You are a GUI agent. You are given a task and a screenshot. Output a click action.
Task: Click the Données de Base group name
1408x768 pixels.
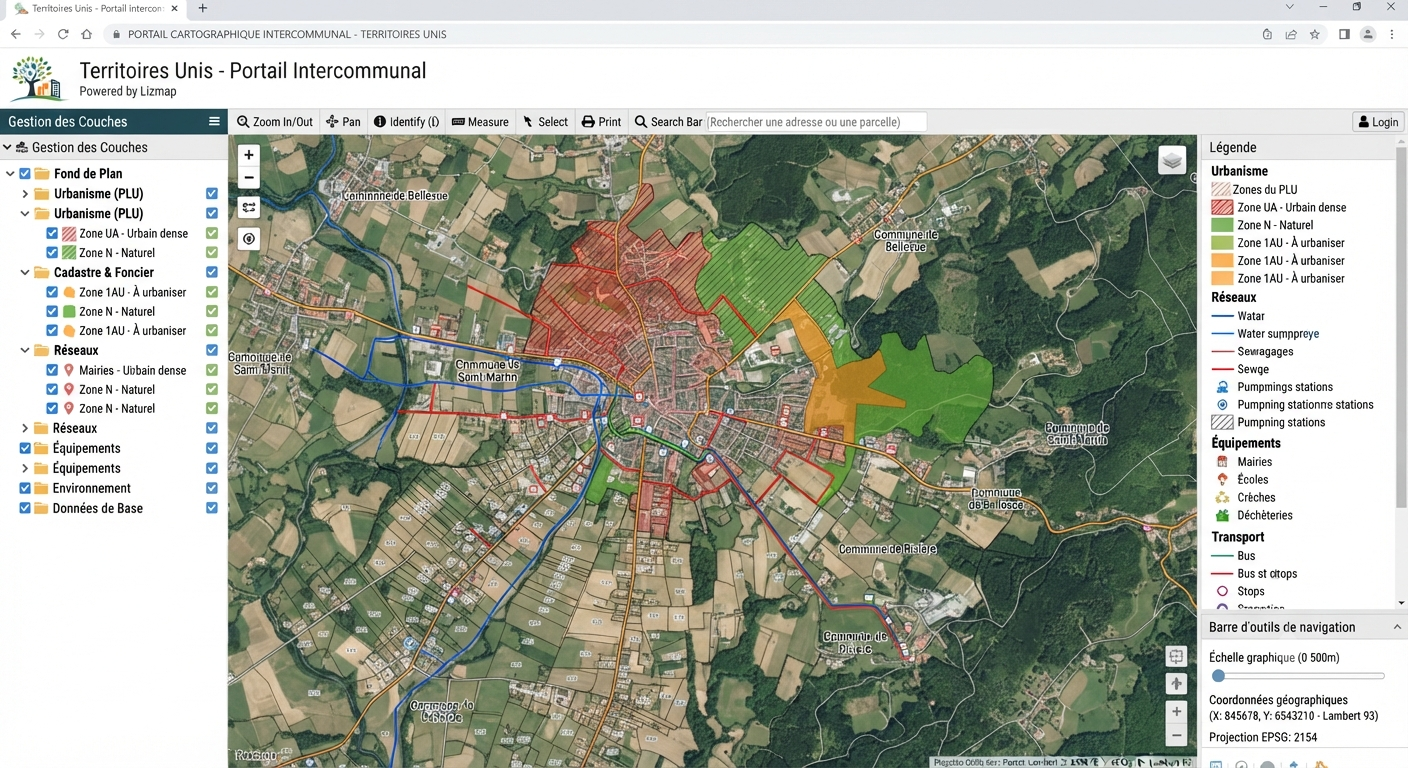98,508
